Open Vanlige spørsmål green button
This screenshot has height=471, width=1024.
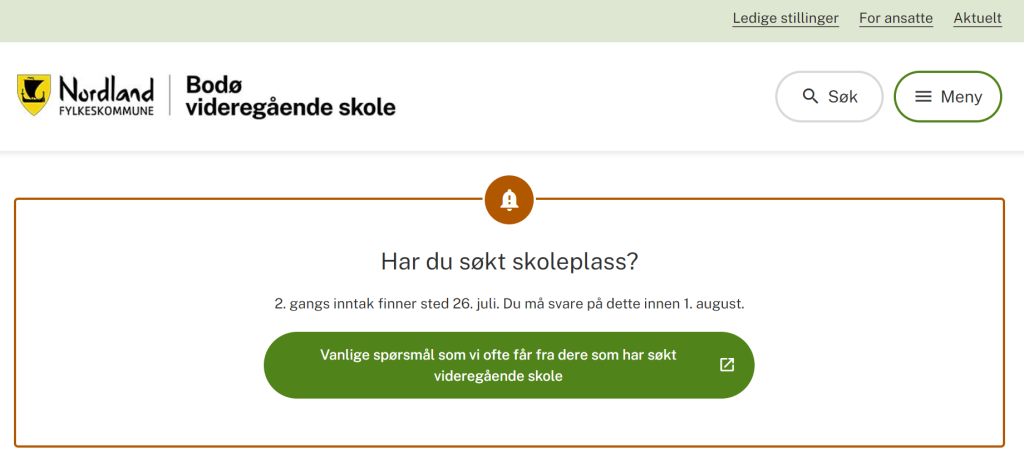point(509,365)
